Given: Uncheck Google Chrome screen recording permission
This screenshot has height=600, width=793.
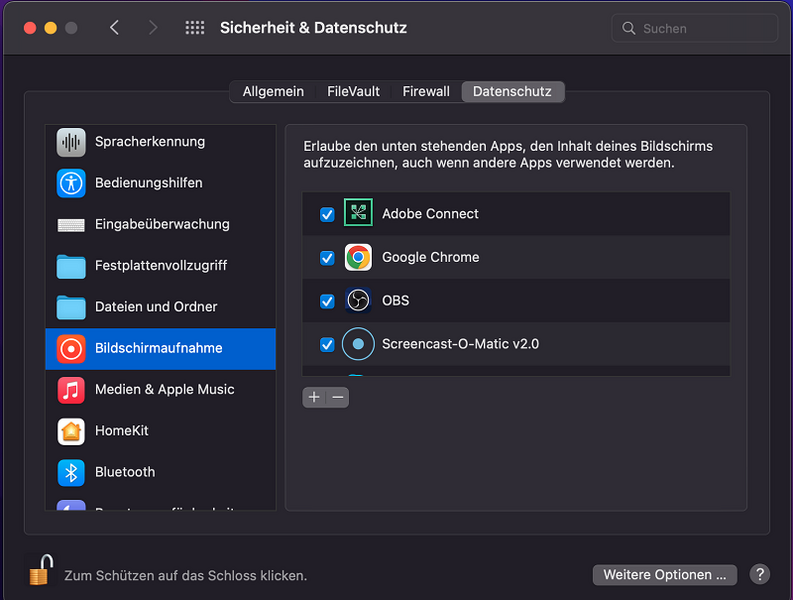Looking at the screenshot, I should coord(327,258).
